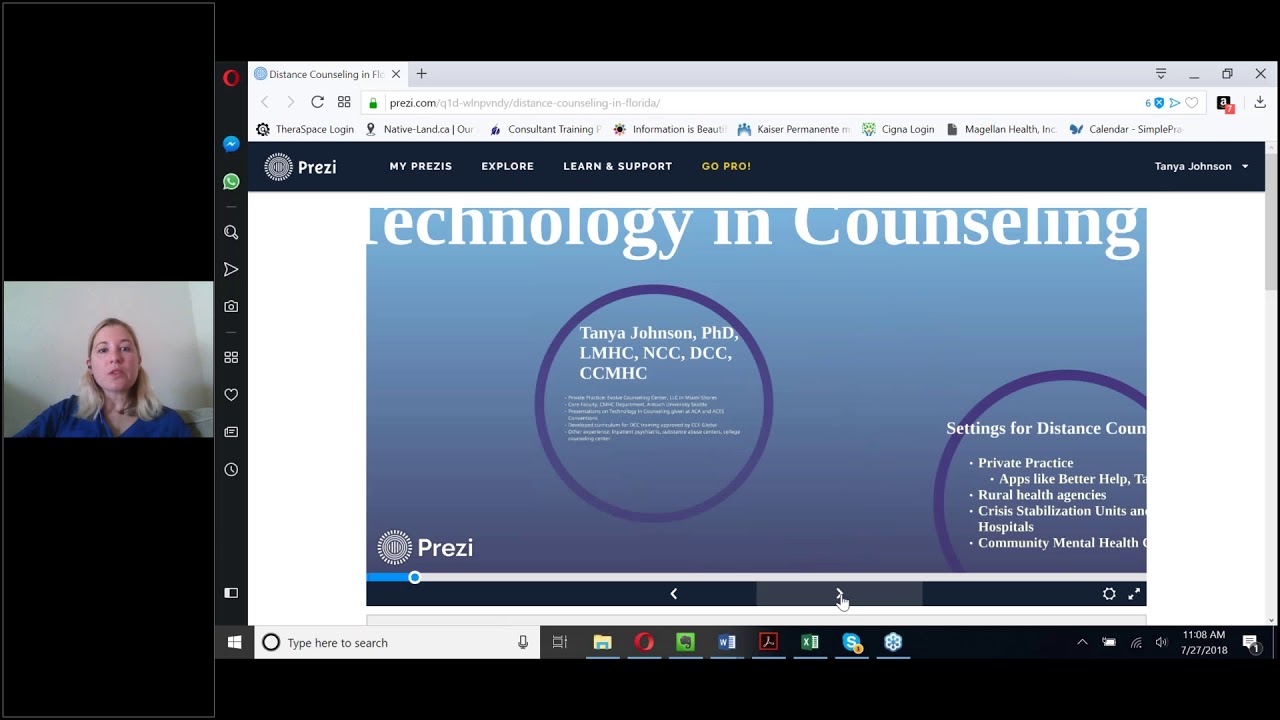
Task: Open volume control in system tray
Action: point(1161,642)
